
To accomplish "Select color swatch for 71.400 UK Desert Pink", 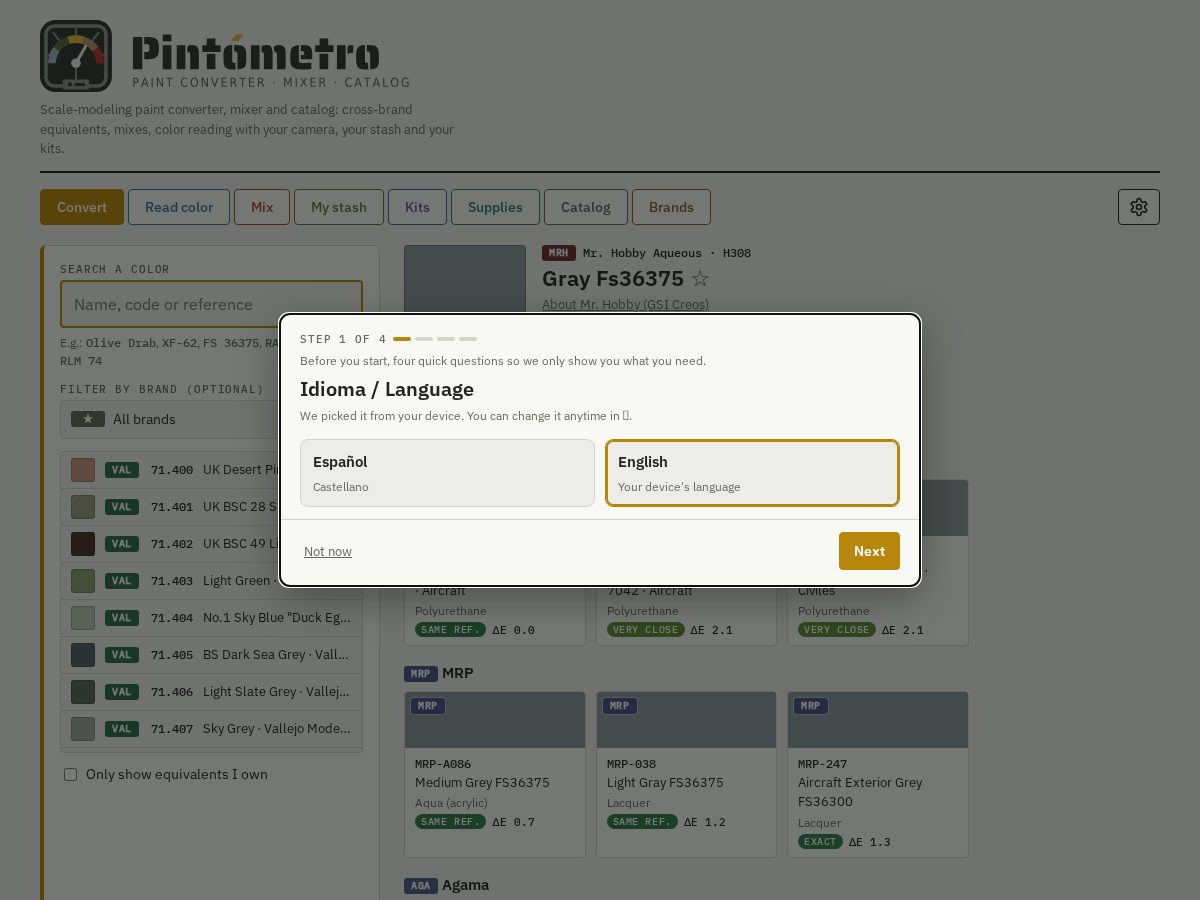I will coord(83,470).
